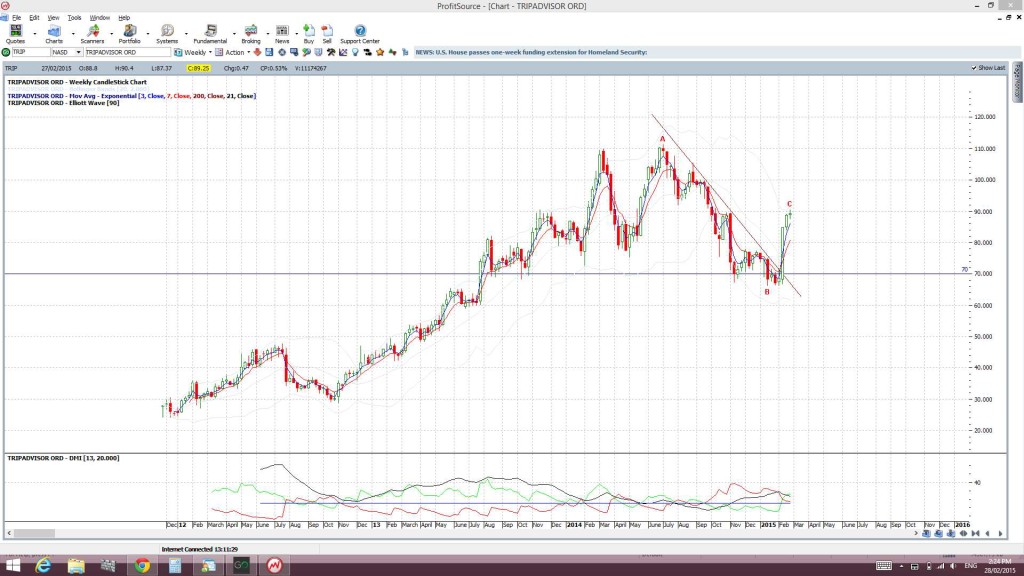Open the Fundamental toolbar button
The width and height of the screenshot is (1024, 576).
coord(210,34)
